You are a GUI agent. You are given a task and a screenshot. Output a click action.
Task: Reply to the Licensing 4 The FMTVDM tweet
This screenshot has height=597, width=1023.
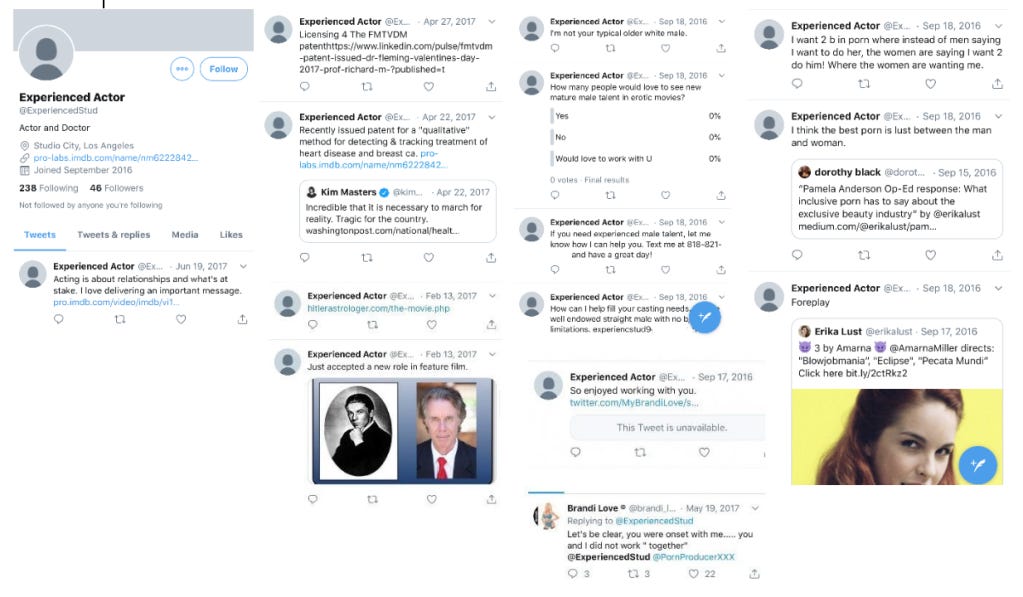[305, 86]
